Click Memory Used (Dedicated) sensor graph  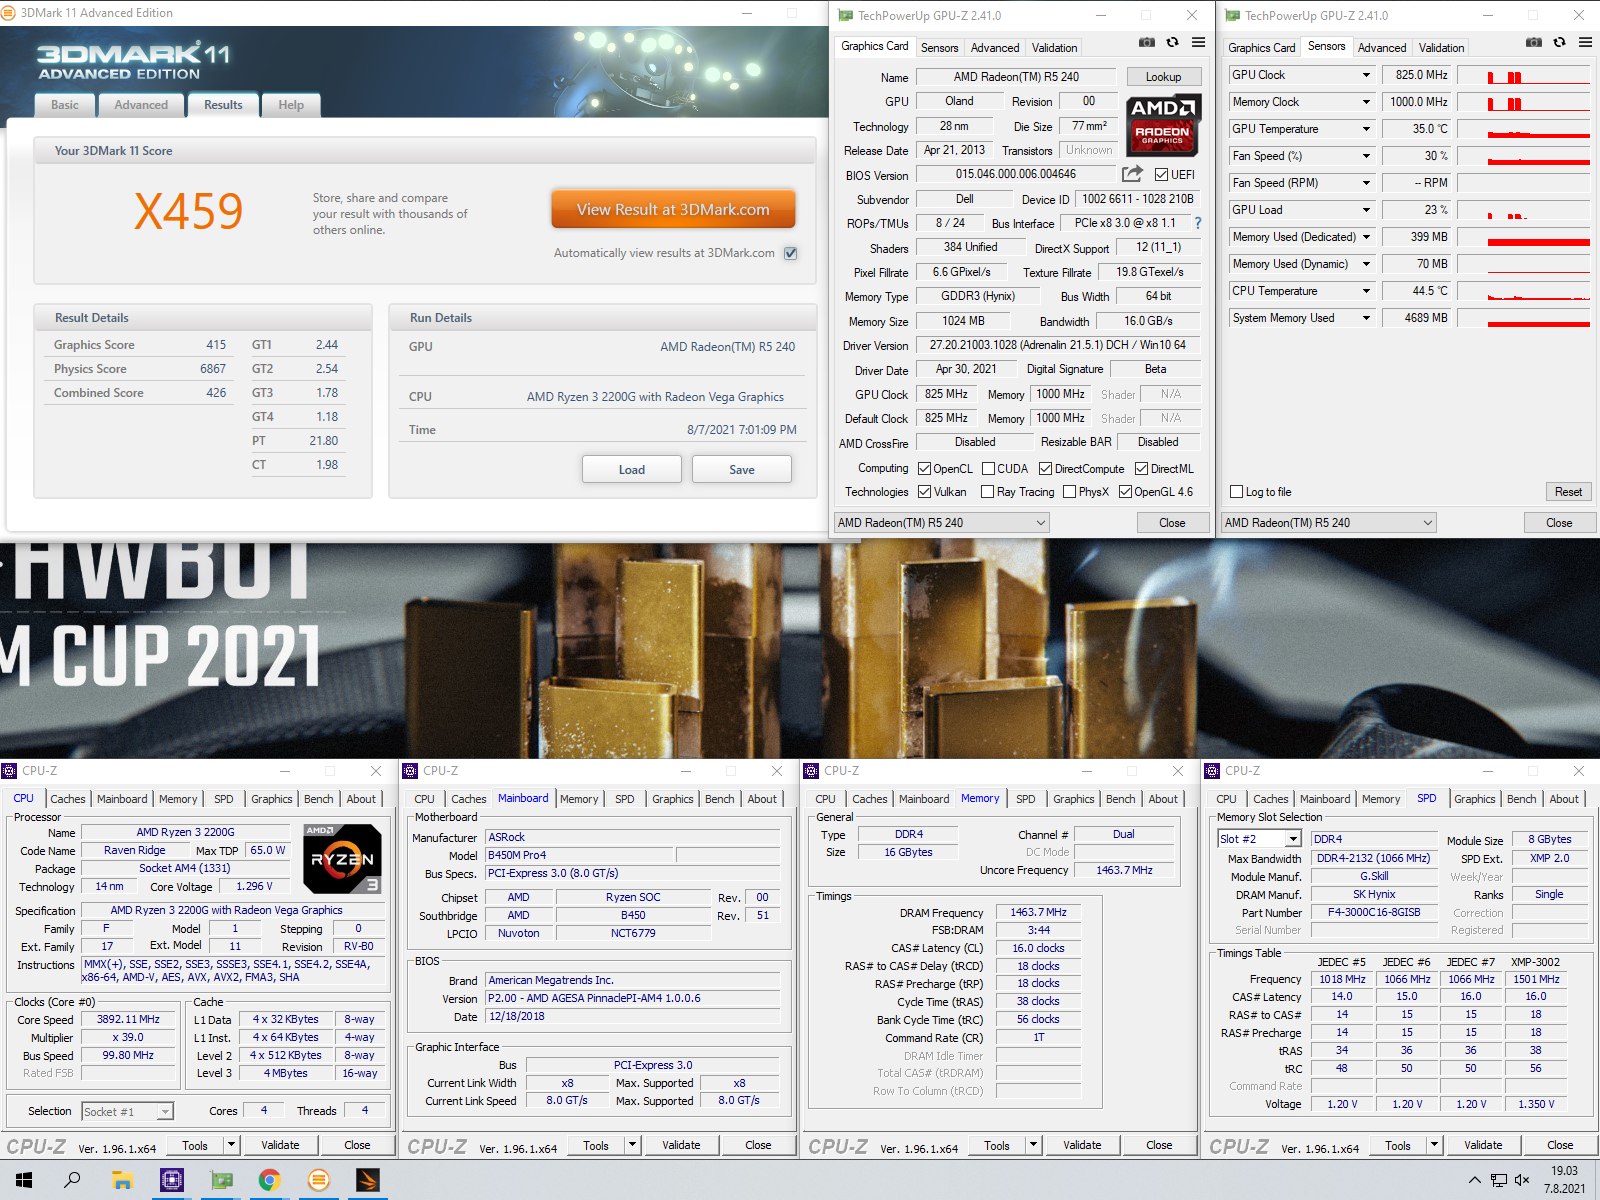[x=1524, y=237]
